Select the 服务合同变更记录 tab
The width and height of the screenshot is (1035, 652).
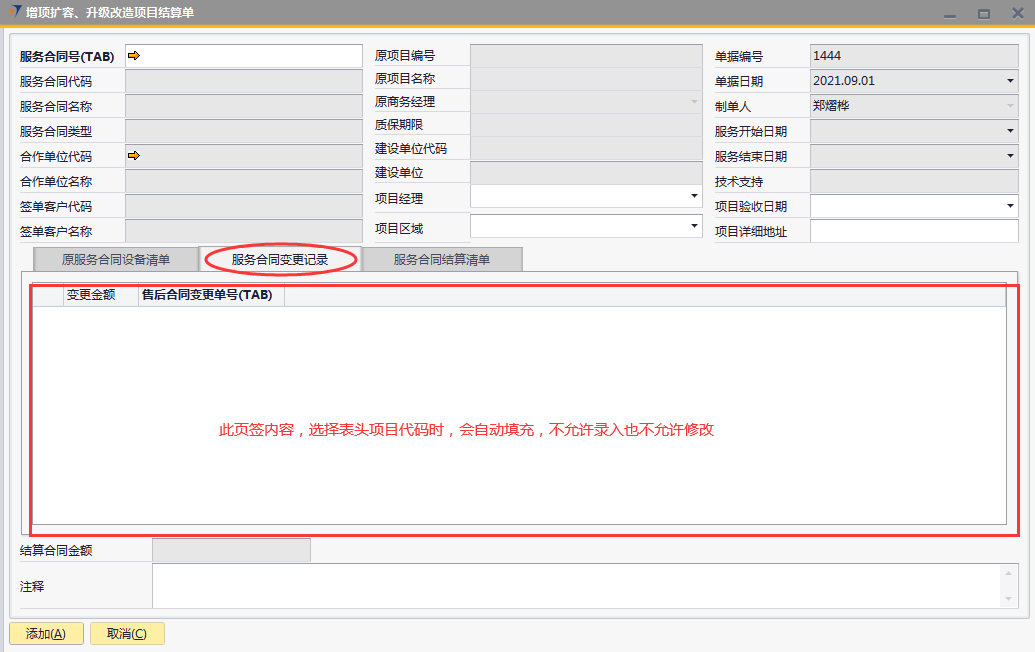pyautogui.click(x=280, y=260)
